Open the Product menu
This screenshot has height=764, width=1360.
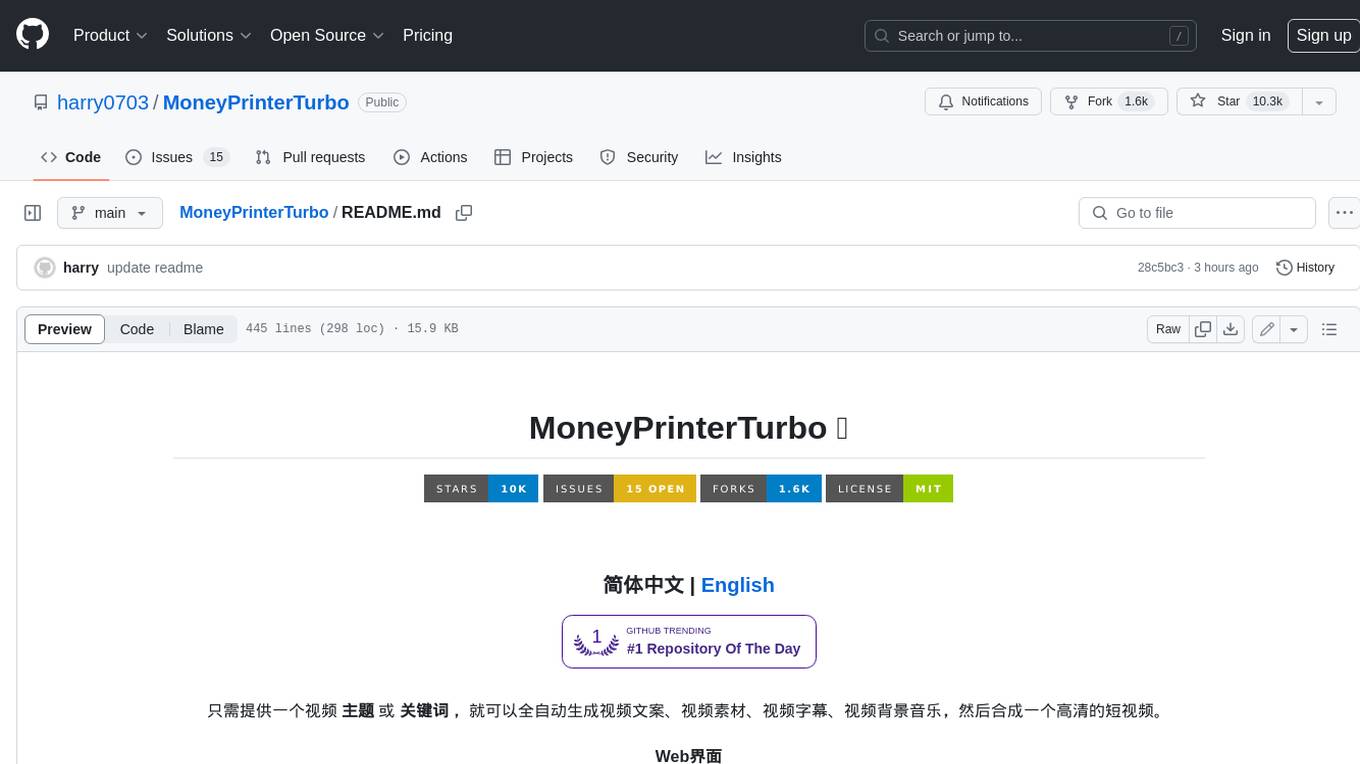(110, 35)
